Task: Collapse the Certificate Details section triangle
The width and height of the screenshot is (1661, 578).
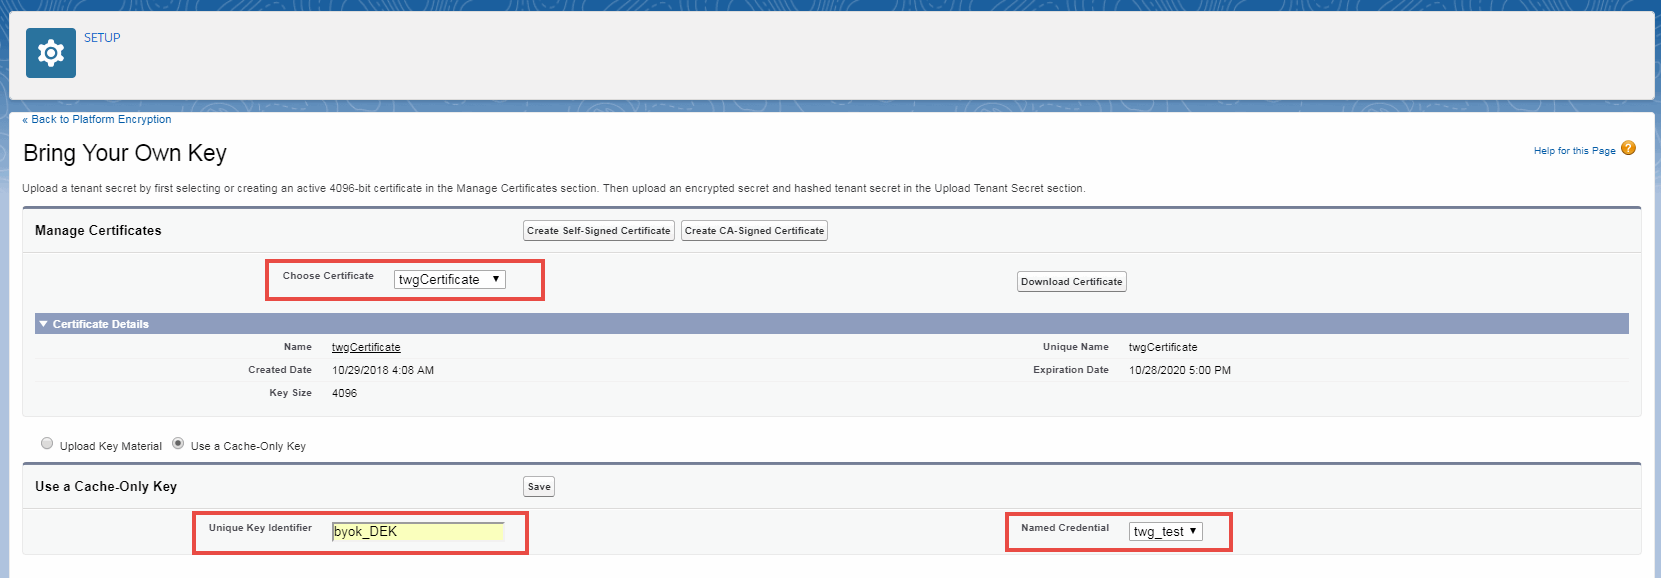Action: tap(43, 324)
